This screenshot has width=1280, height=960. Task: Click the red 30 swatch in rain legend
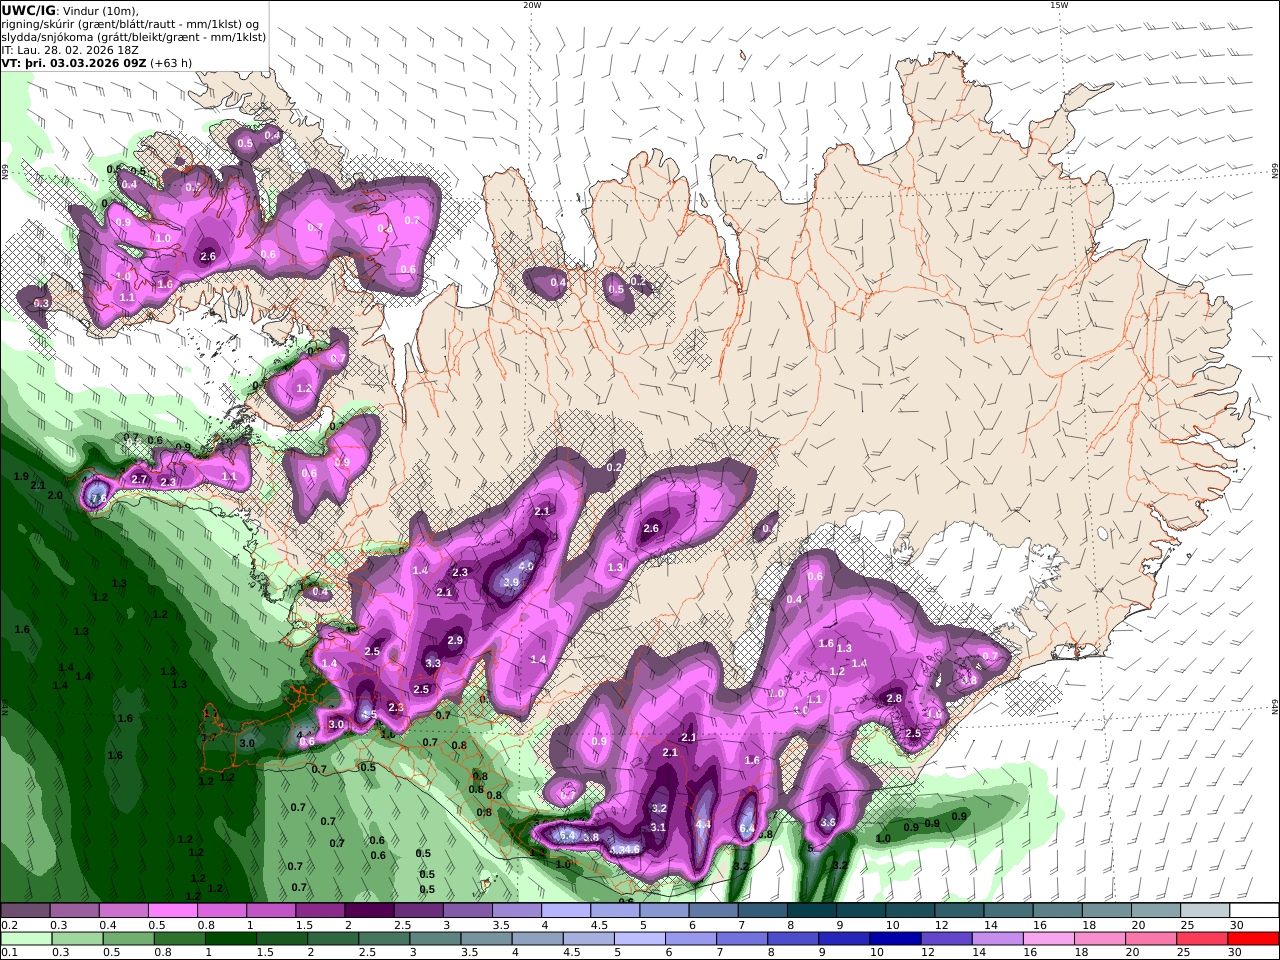coord(1254,939)
